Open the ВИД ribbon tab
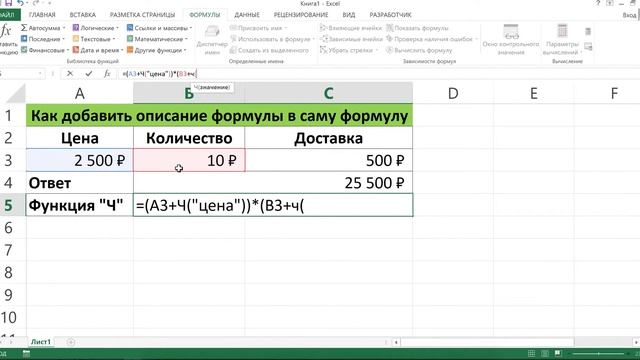The image size is (640, 360). [x=349, y=15]
